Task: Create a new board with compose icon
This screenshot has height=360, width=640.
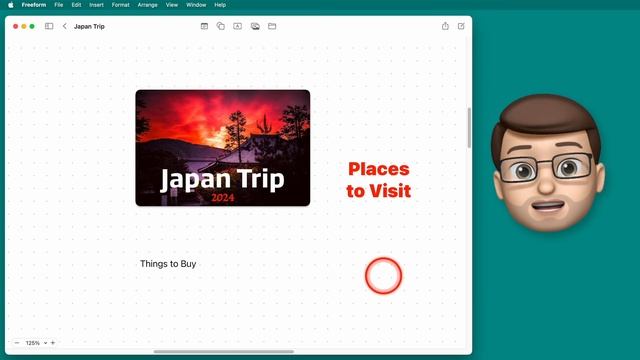Action: pyautogui.click(x=461, y=26)
